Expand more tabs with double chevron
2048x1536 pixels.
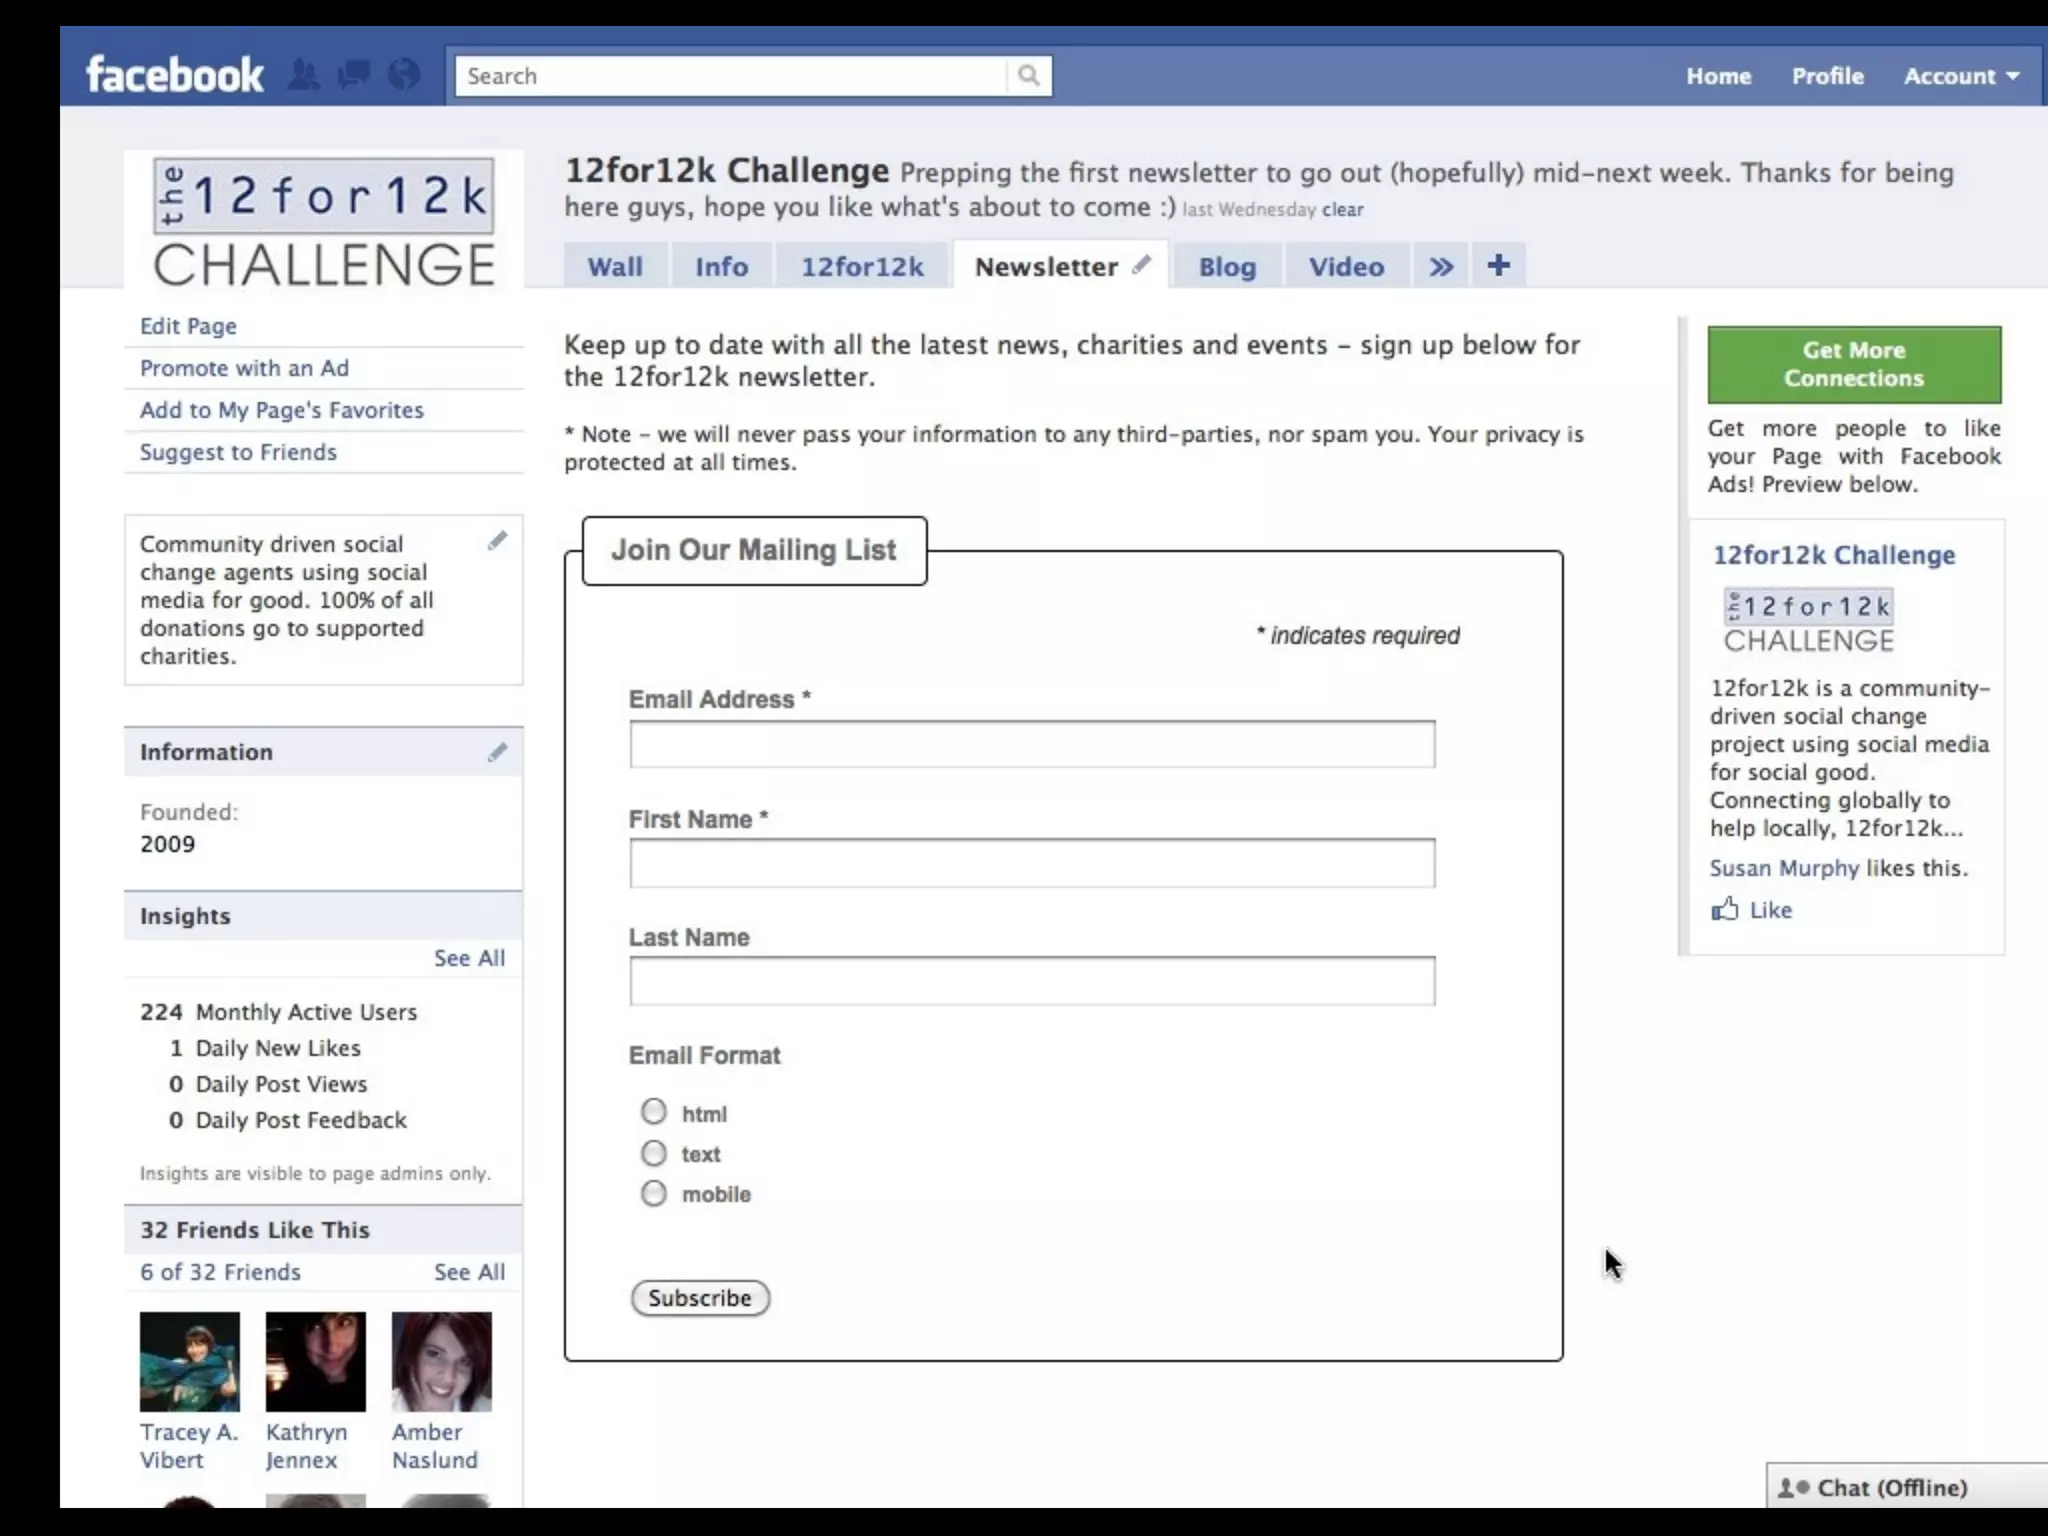click(x=1441, y=266)
